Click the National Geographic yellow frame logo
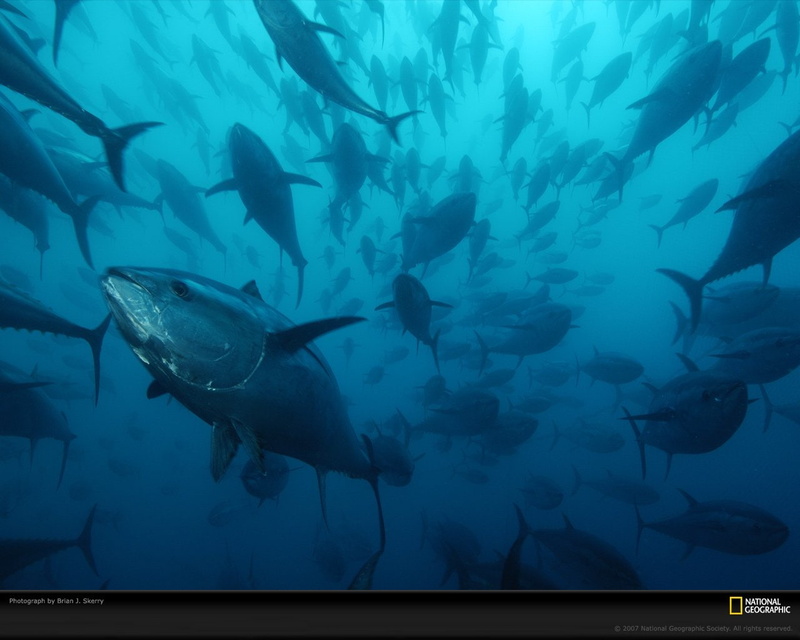The height and width of the screenshot is (640, 800). (735, 606)
